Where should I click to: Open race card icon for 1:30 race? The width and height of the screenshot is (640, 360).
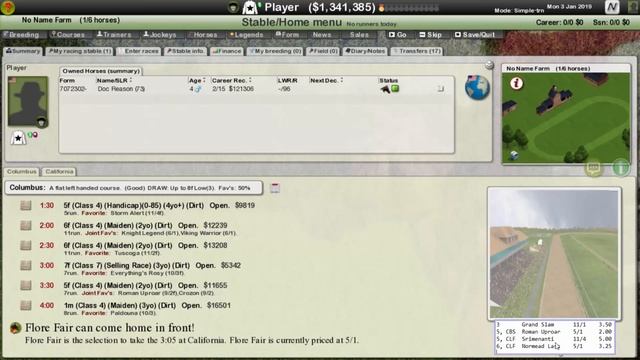tap(26, 205)
